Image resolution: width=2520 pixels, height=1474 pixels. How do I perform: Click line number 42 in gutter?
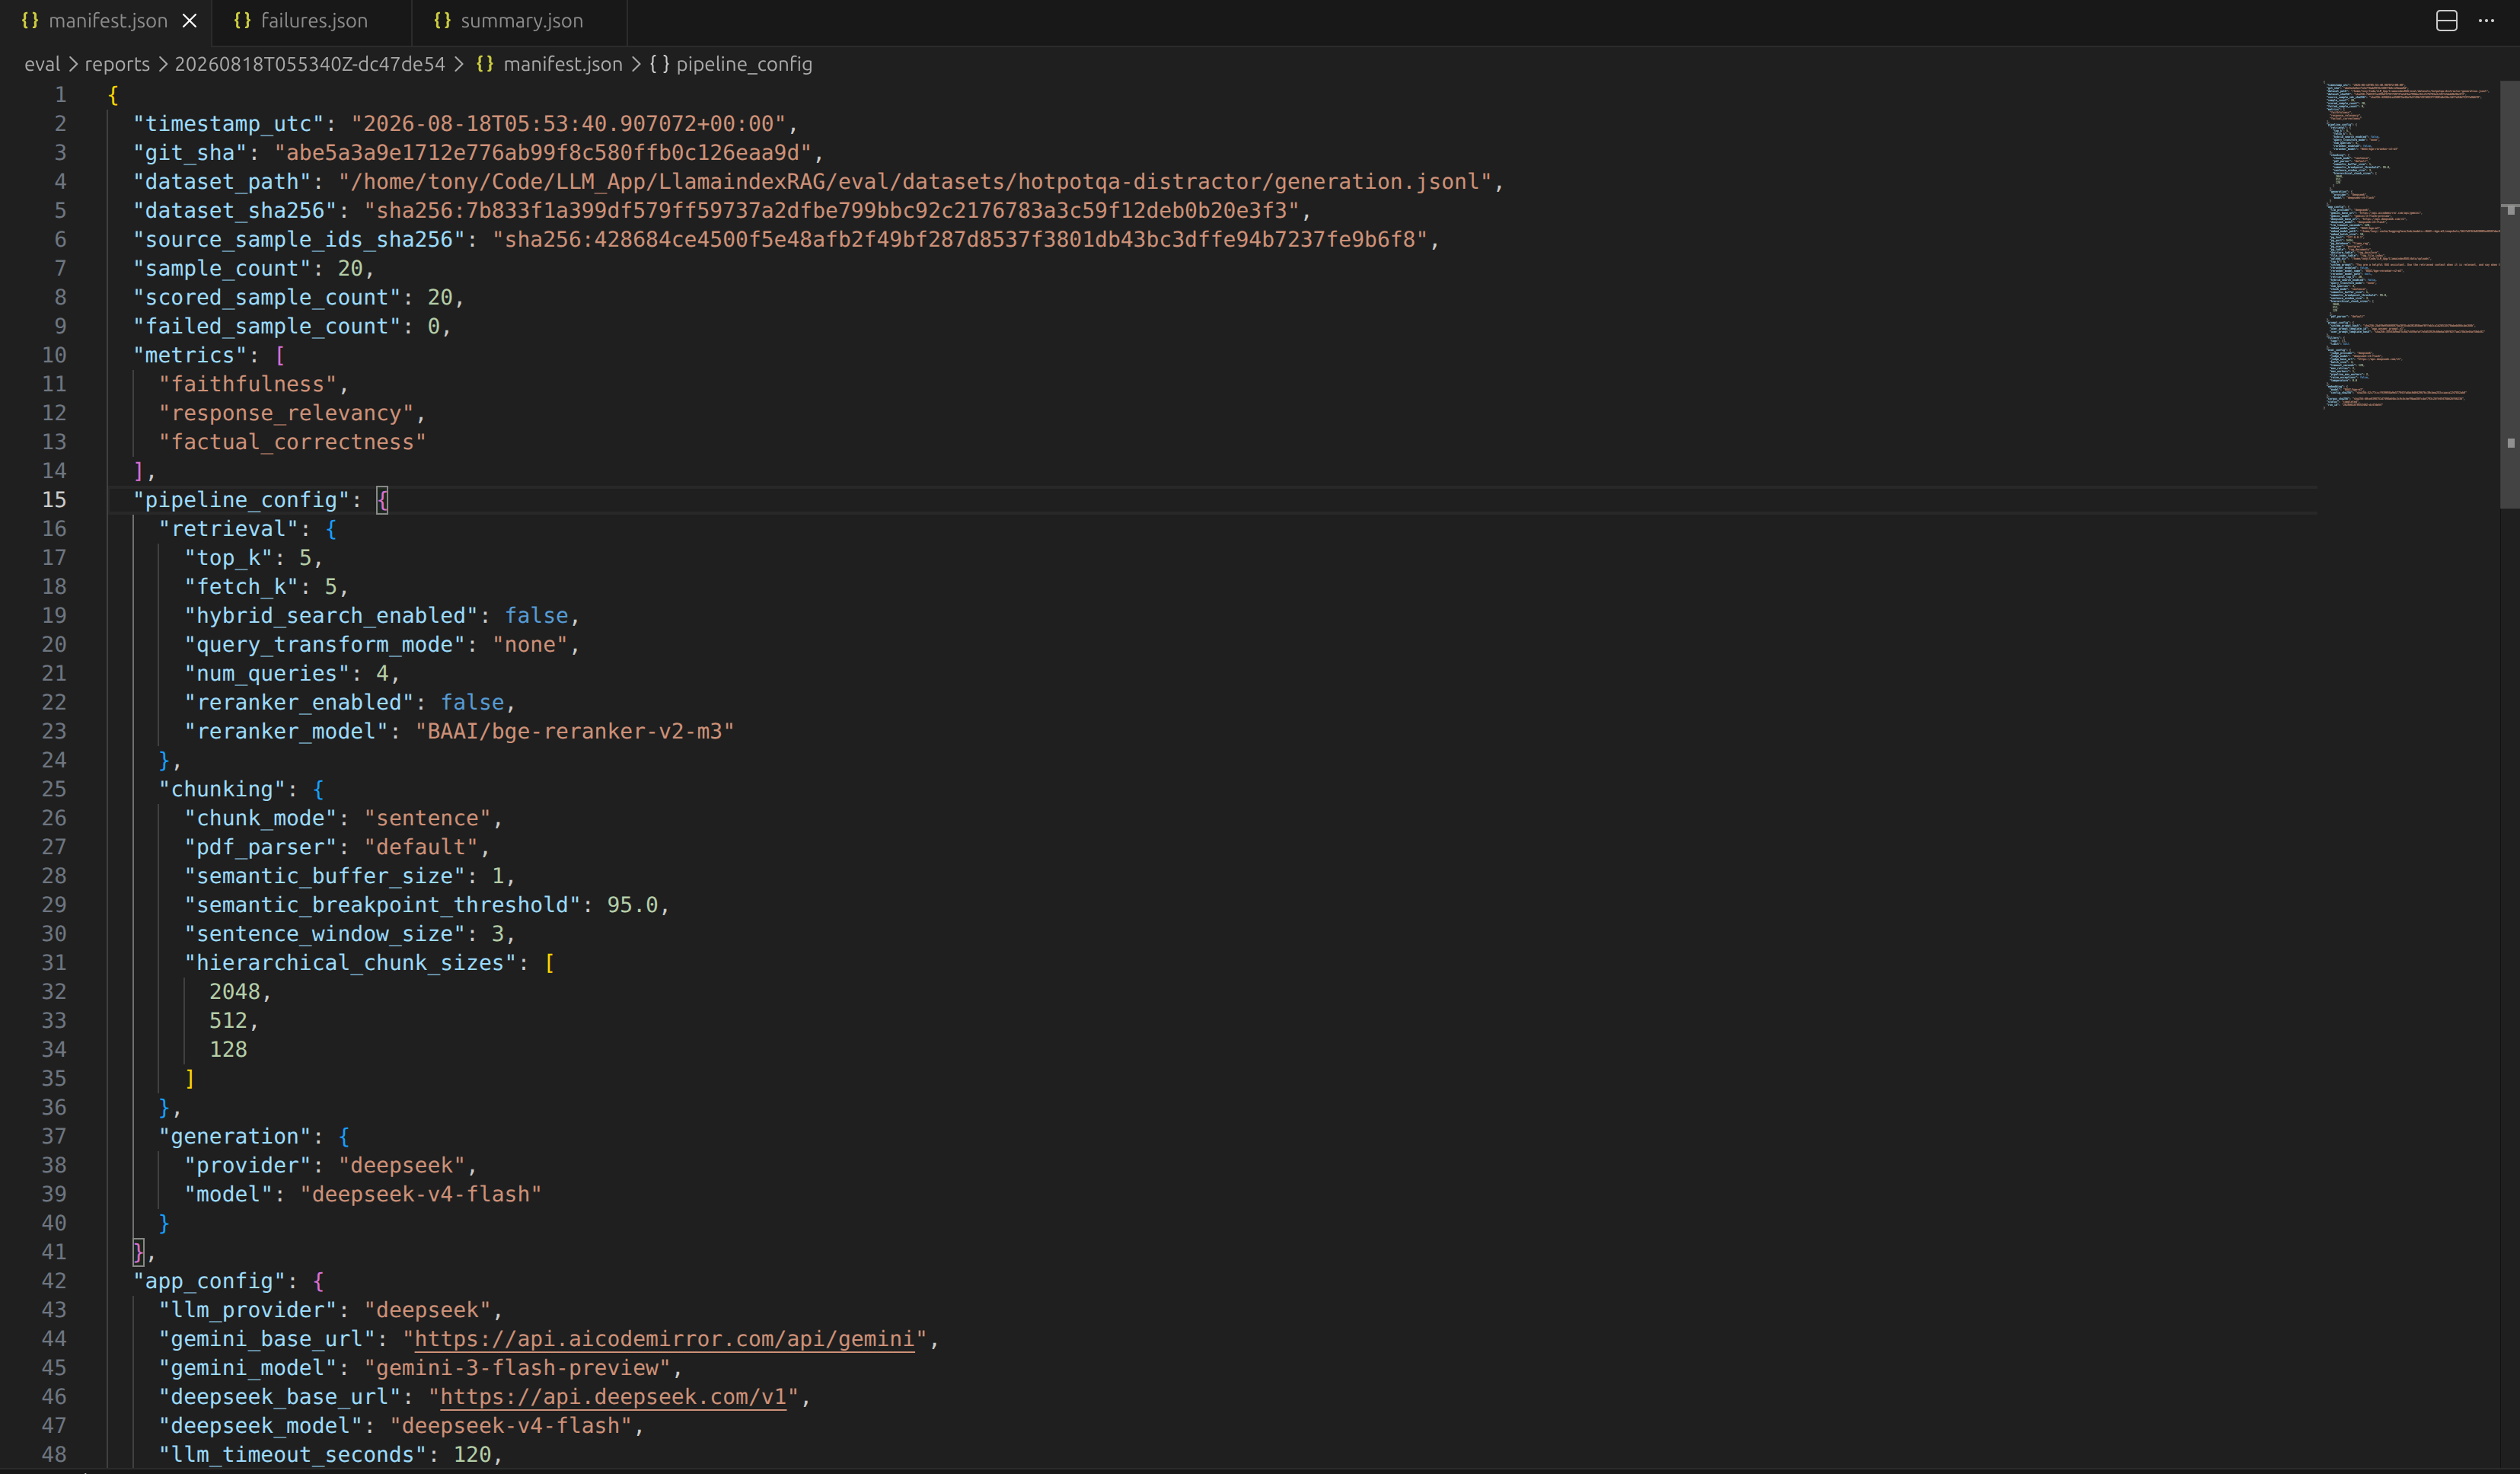54,1281
